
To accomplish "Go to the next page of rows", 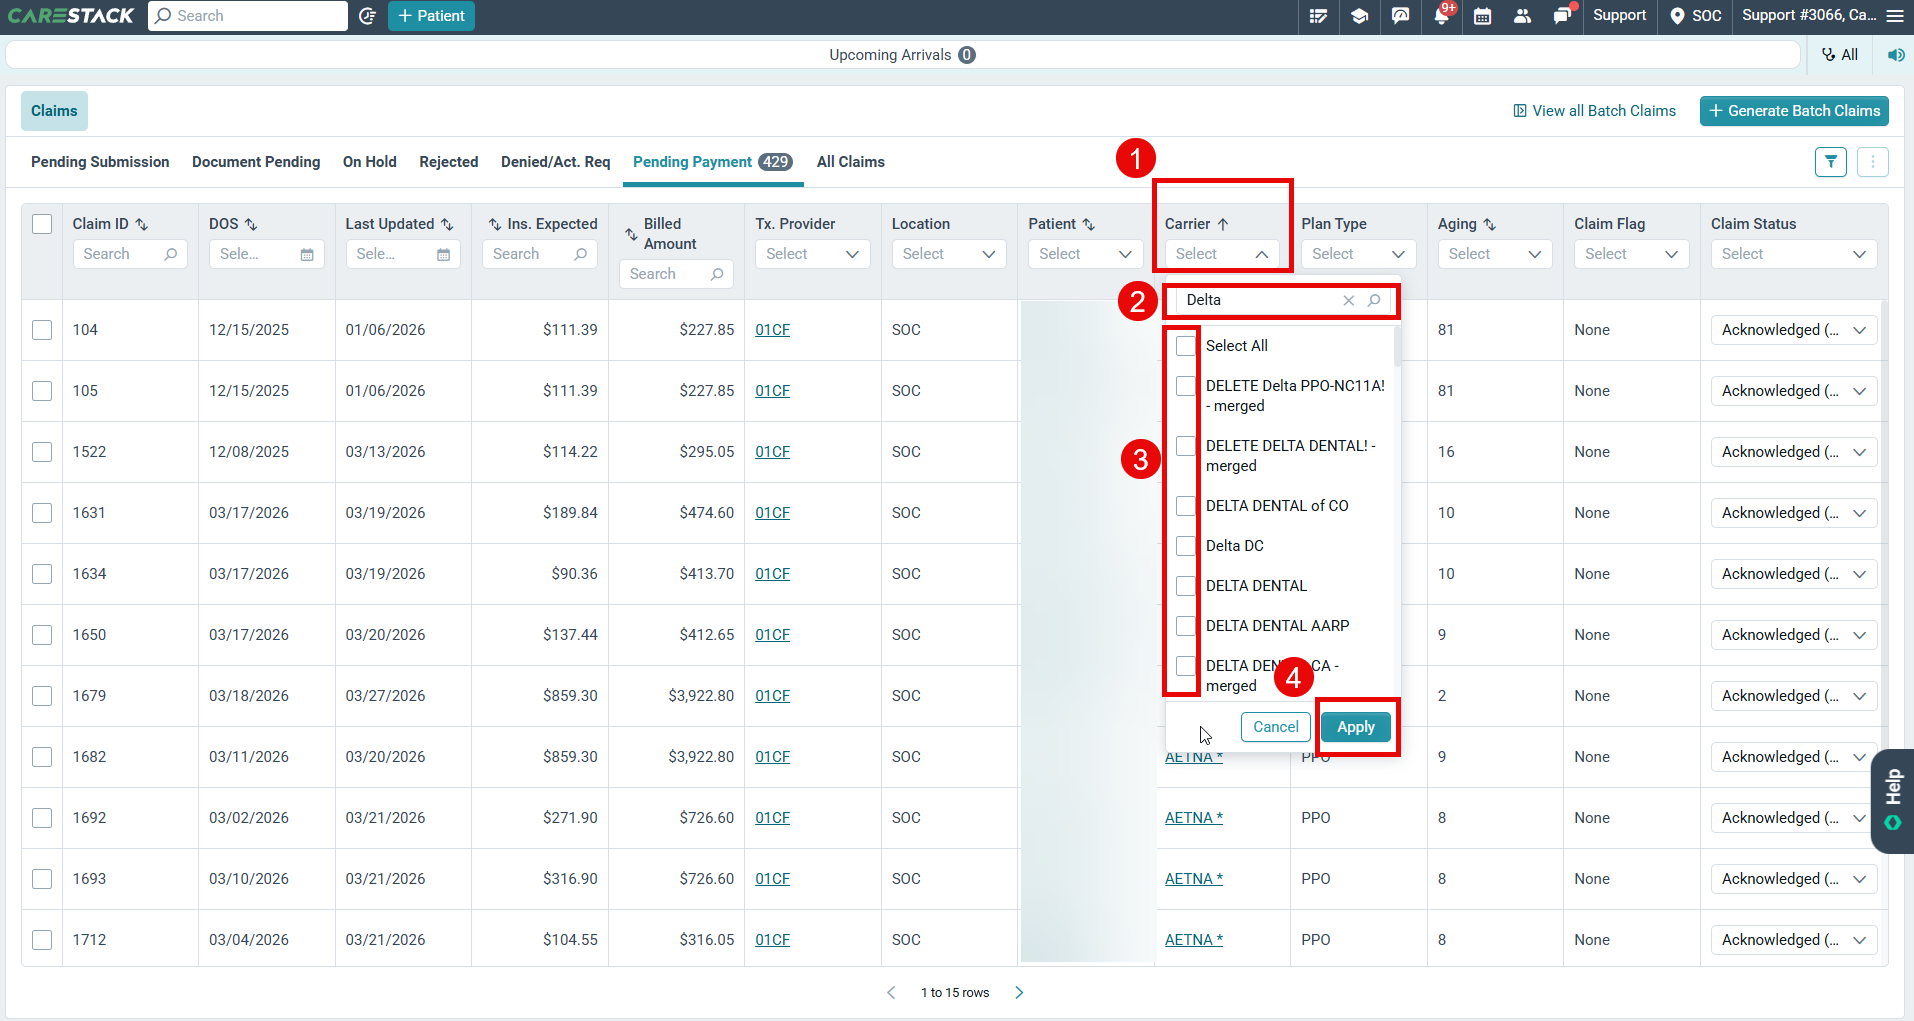I will point(1019,993).
